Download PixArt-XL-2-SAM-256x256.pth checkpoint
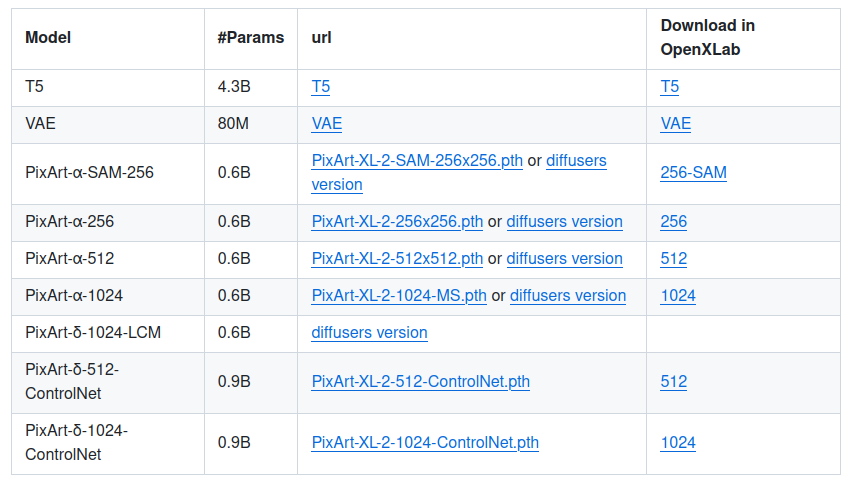The height and width of the screenshot is (491, 848). click(417, 160)
